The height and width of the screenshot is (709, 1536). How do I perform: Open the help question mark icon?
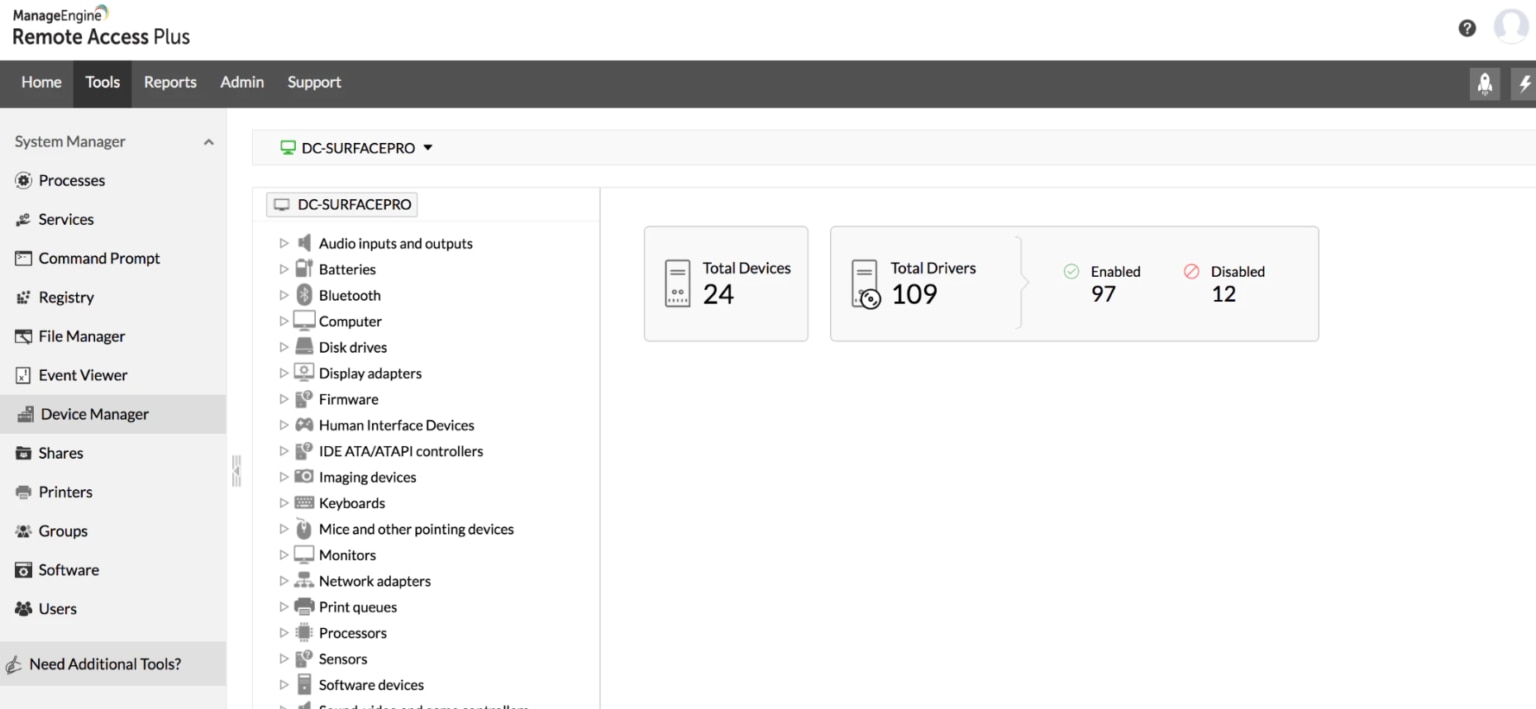coord(1467,29)
